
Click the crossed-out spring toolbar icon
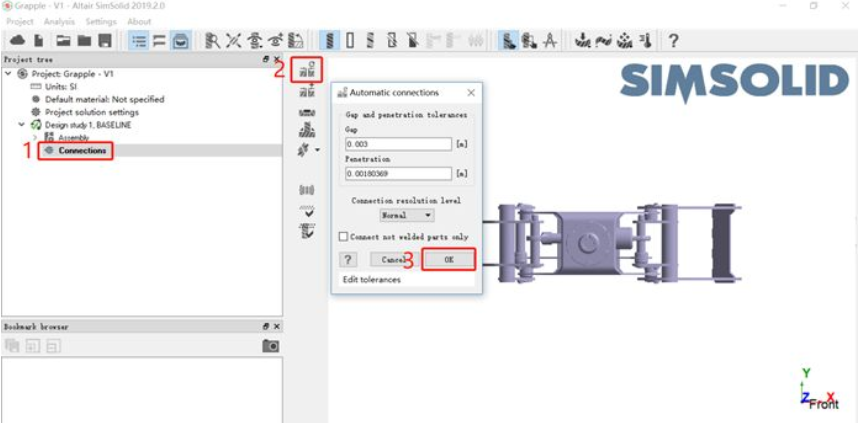(413, 40)
